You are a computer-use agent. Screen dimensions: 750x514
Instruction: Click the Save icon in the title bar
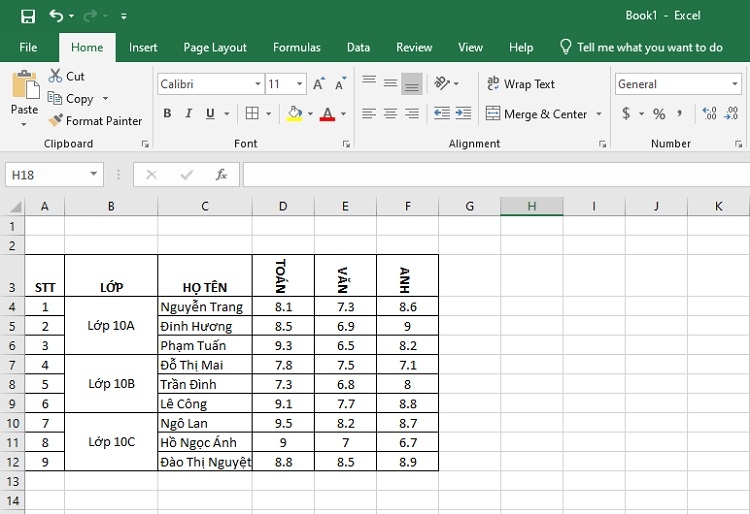click(28, 16)
